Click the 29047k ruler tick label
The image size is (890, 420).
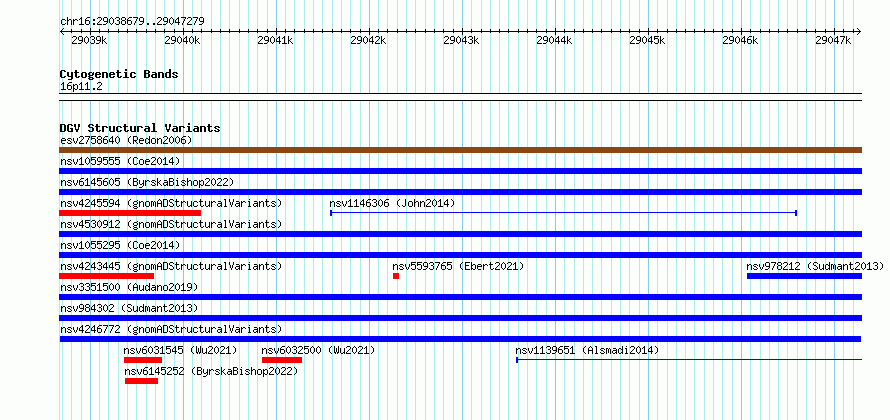click(x=833, y=40)
